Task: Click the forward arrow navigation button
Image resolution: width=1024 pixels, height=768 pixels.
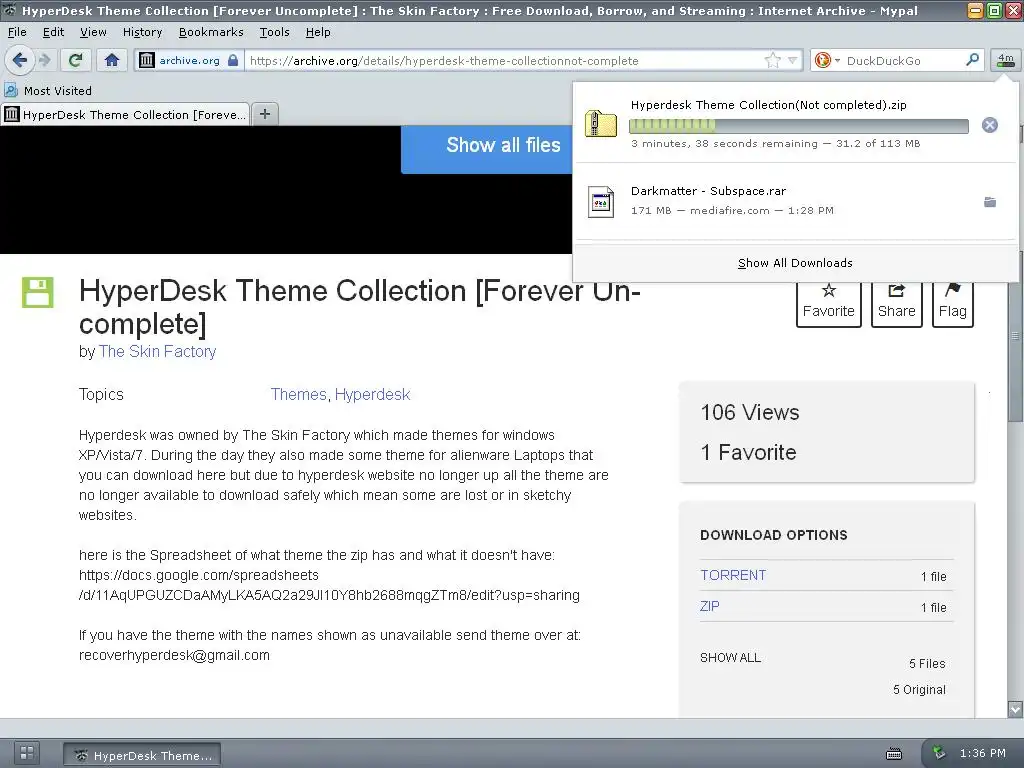Action: point(44,60)
